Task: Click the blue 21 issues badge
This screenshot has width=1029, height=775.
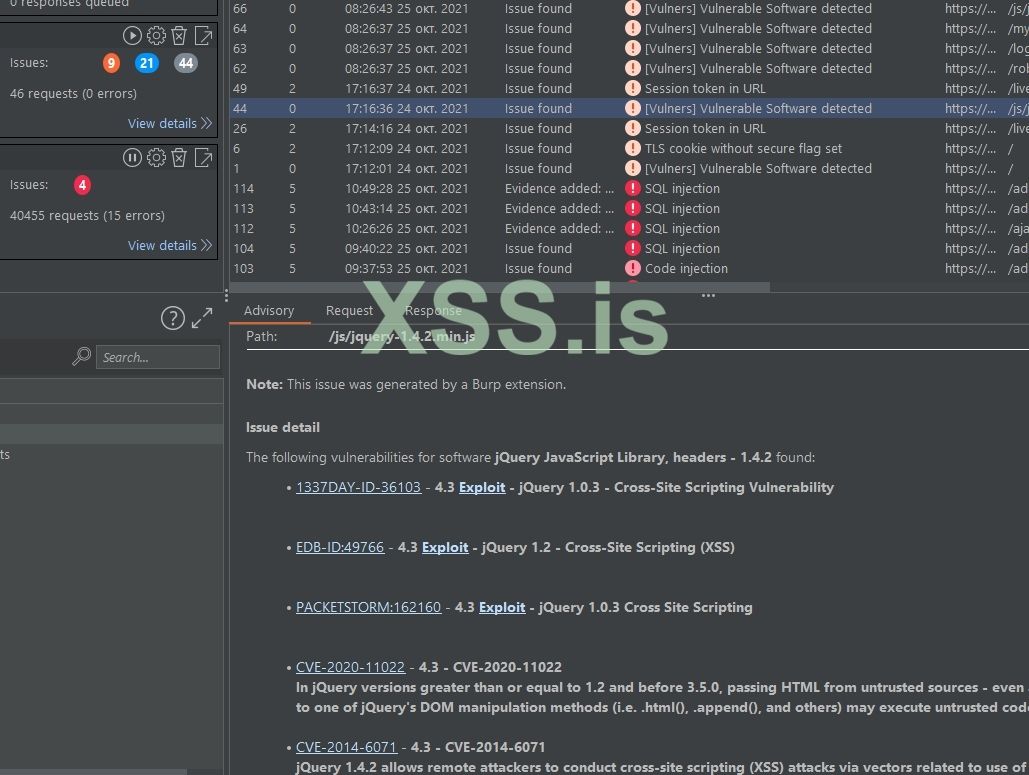Action: pyautogui.click(x=147, y=63)
